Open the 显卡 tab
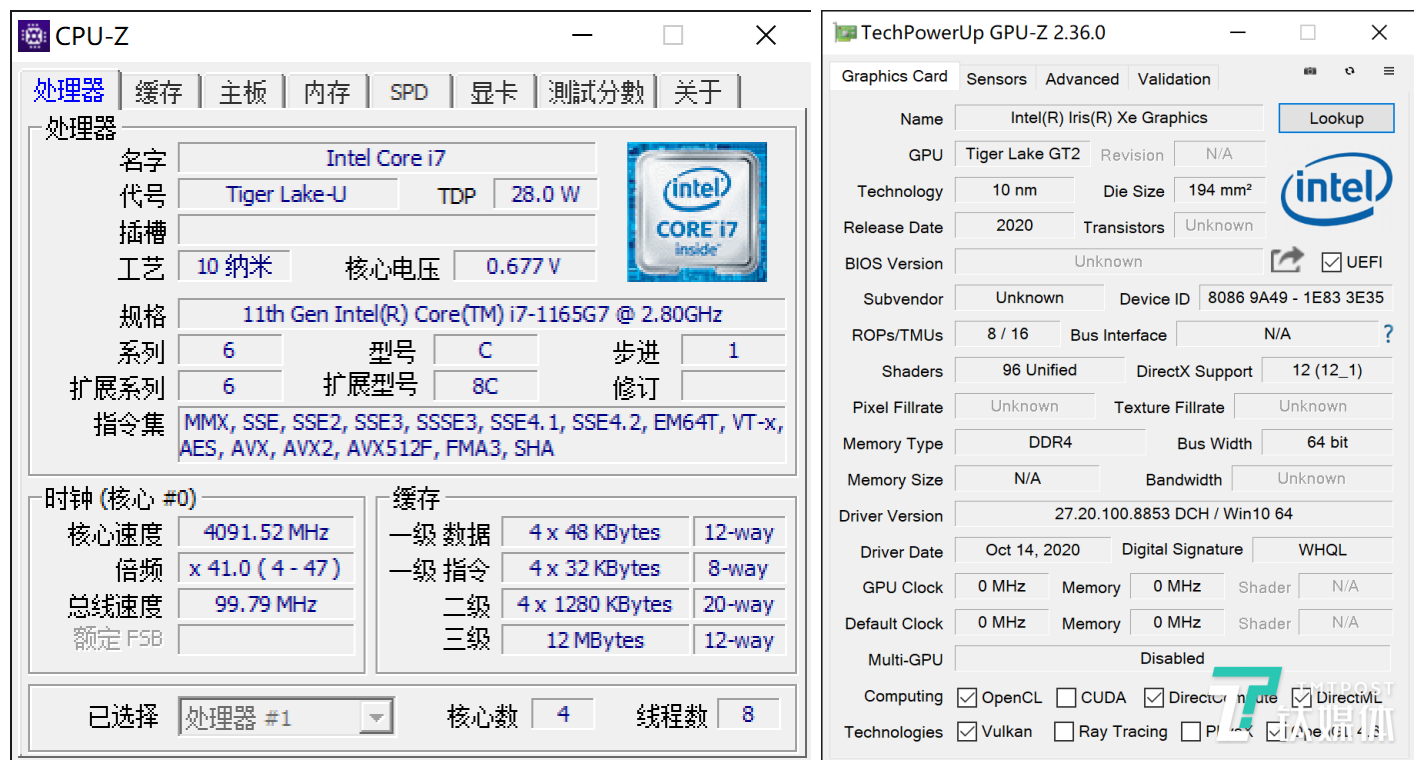 [494, 92]
